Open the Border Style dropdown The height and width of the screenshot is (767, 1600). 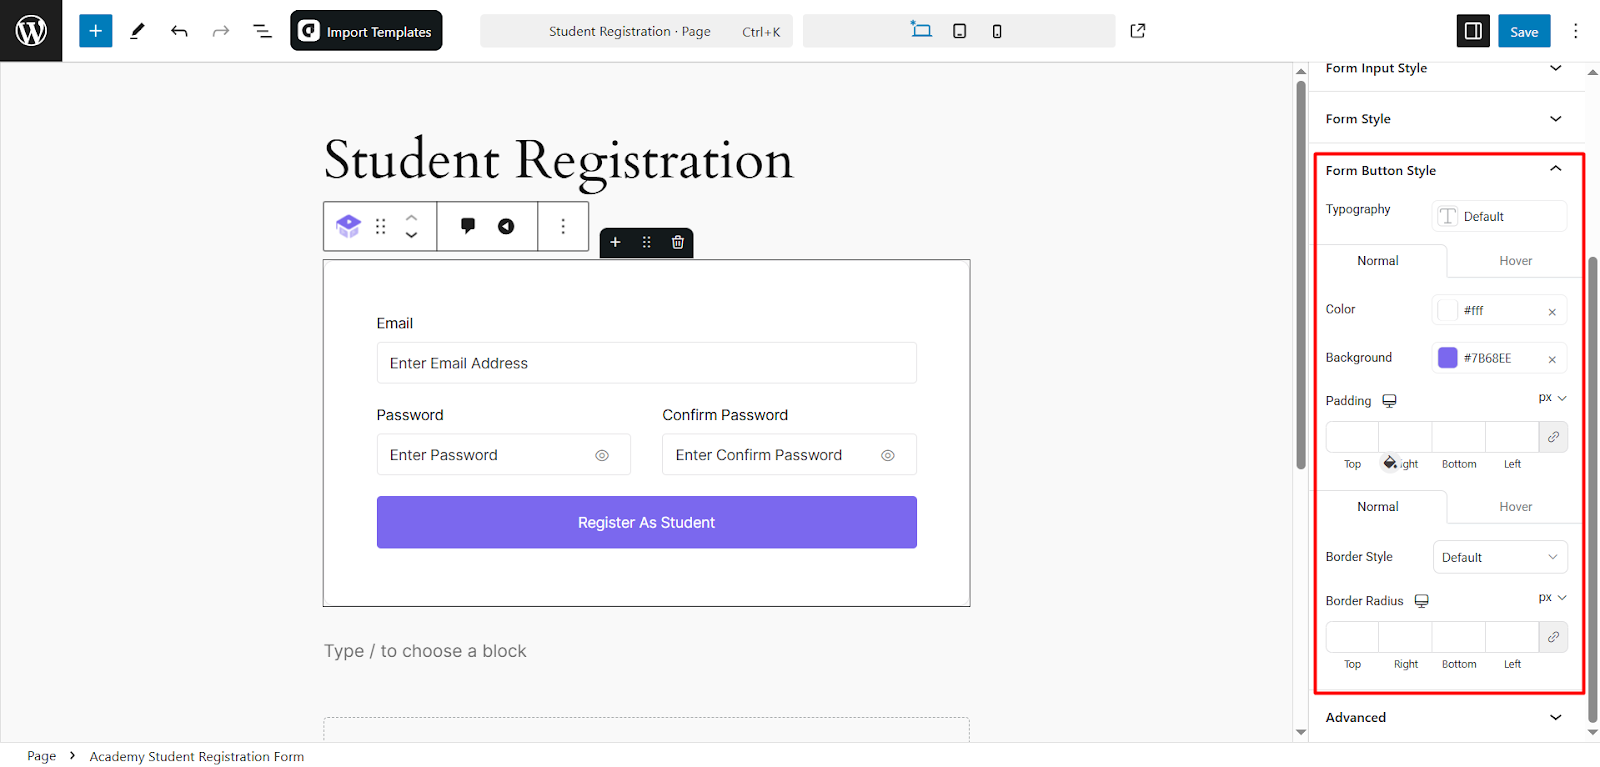tap(1500, 557)
